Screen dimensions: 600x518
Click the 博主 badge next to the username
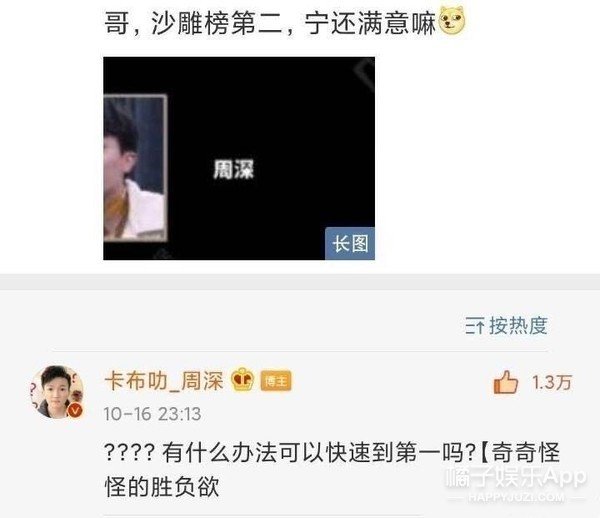(x=276, y=381)
